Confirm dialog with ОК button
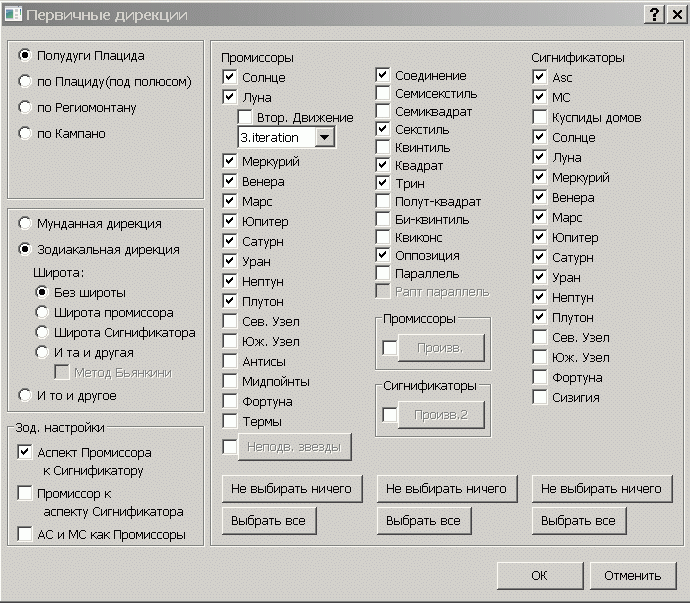 pyautogui.click(x=540, y=575)
